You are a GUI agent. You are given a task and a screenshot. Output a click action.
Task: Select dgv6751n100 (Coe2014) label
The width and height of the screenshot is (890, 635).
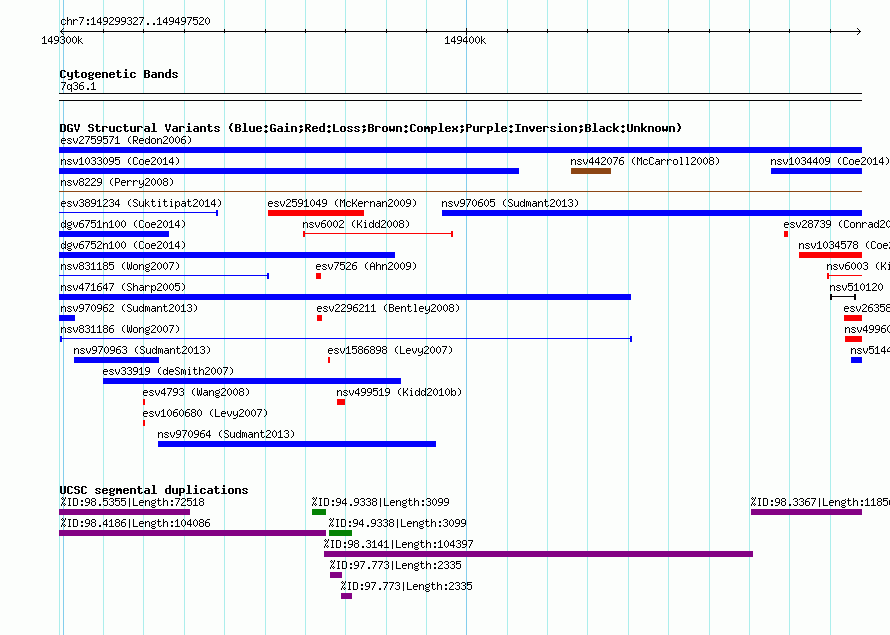(x=123, y=224)
